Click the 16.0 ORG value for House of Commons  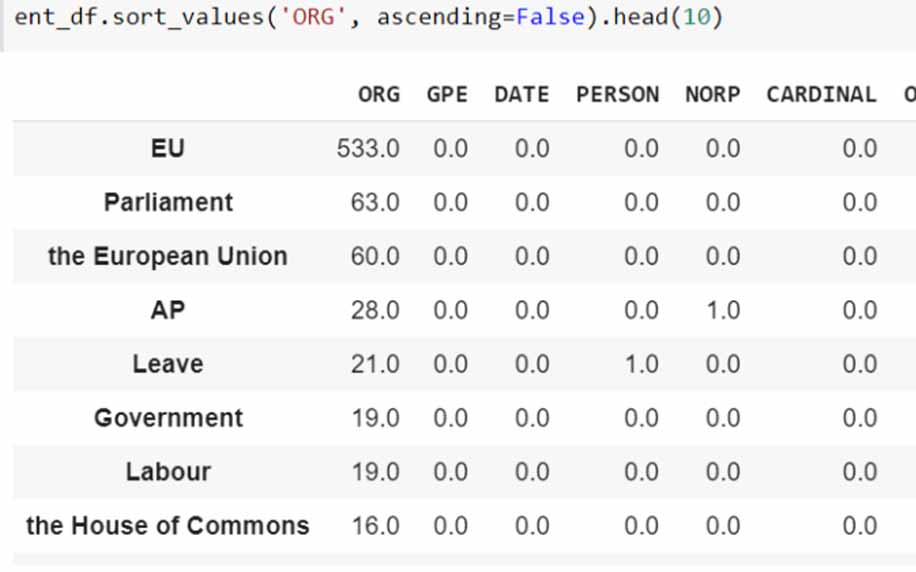pos(375,526)
